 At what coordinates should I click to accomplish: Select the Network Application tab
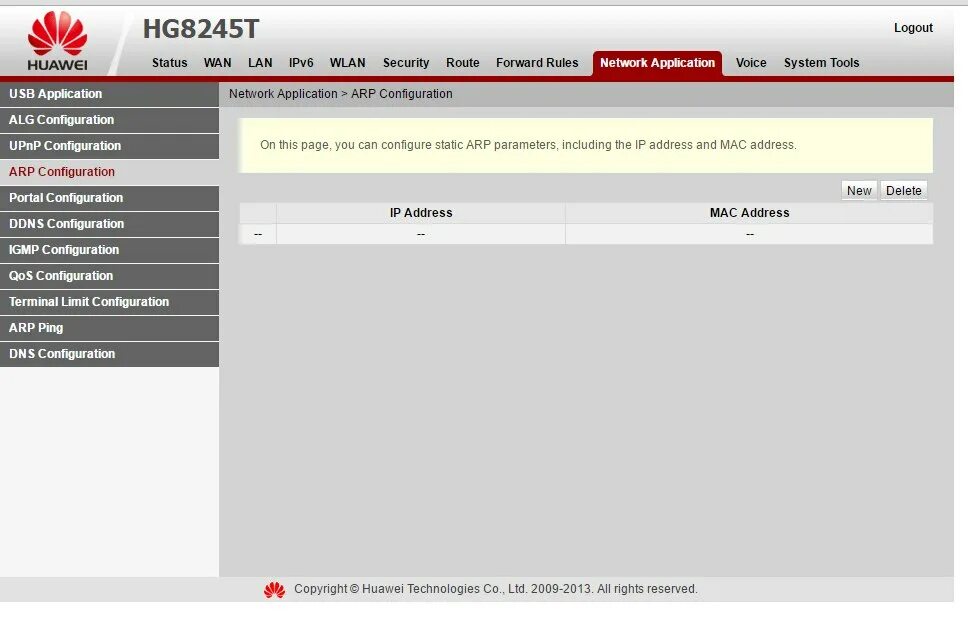pyautogui.click(x=657, y=63)
